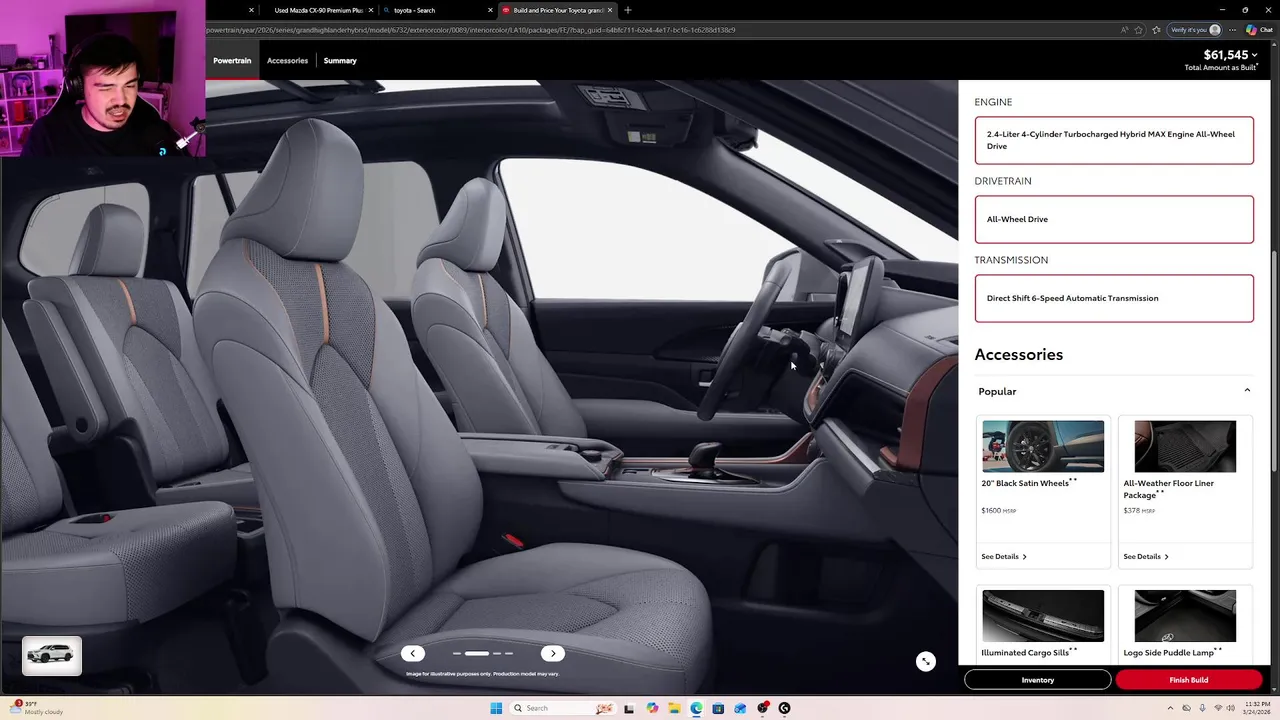Click the $1600 wheels price
Viewport: 1280px width, 720px height.
click(x=998, y=510)
